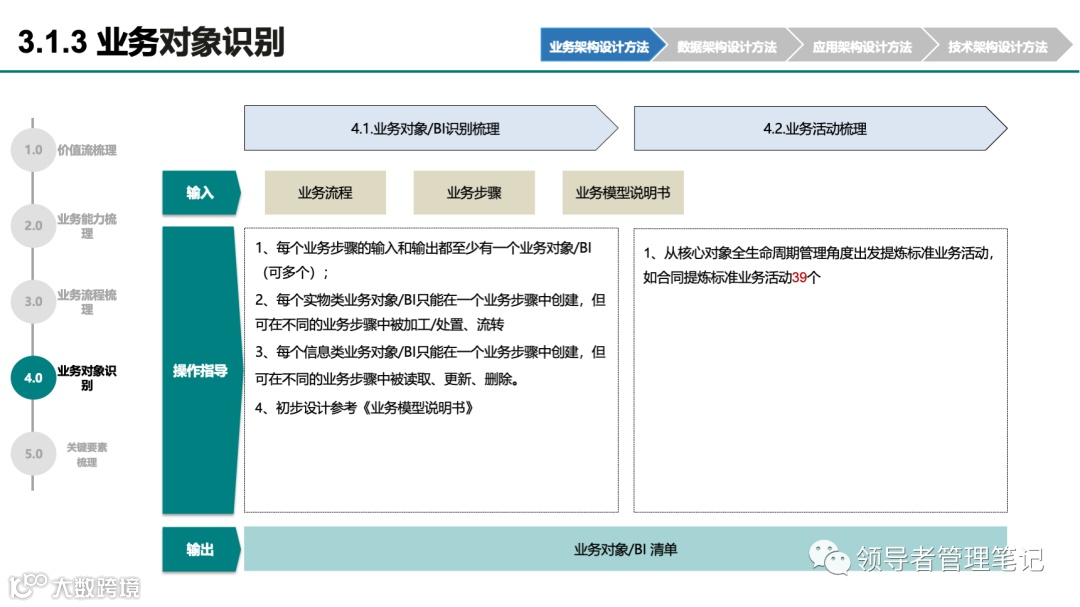Click step circle 2.0
Viewport: 1080px width, 607px height.
33,225
